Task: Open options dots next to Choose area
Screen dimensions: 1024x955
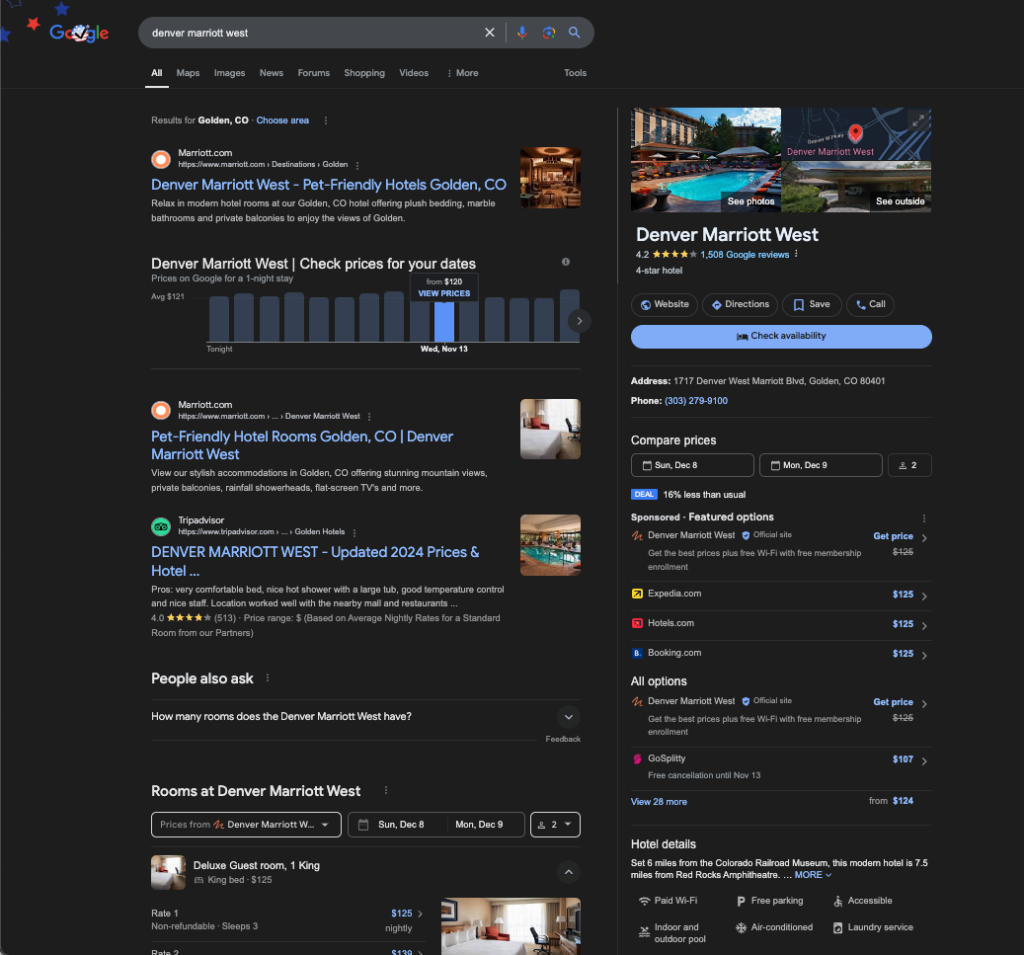Action: tap(326, 120)
